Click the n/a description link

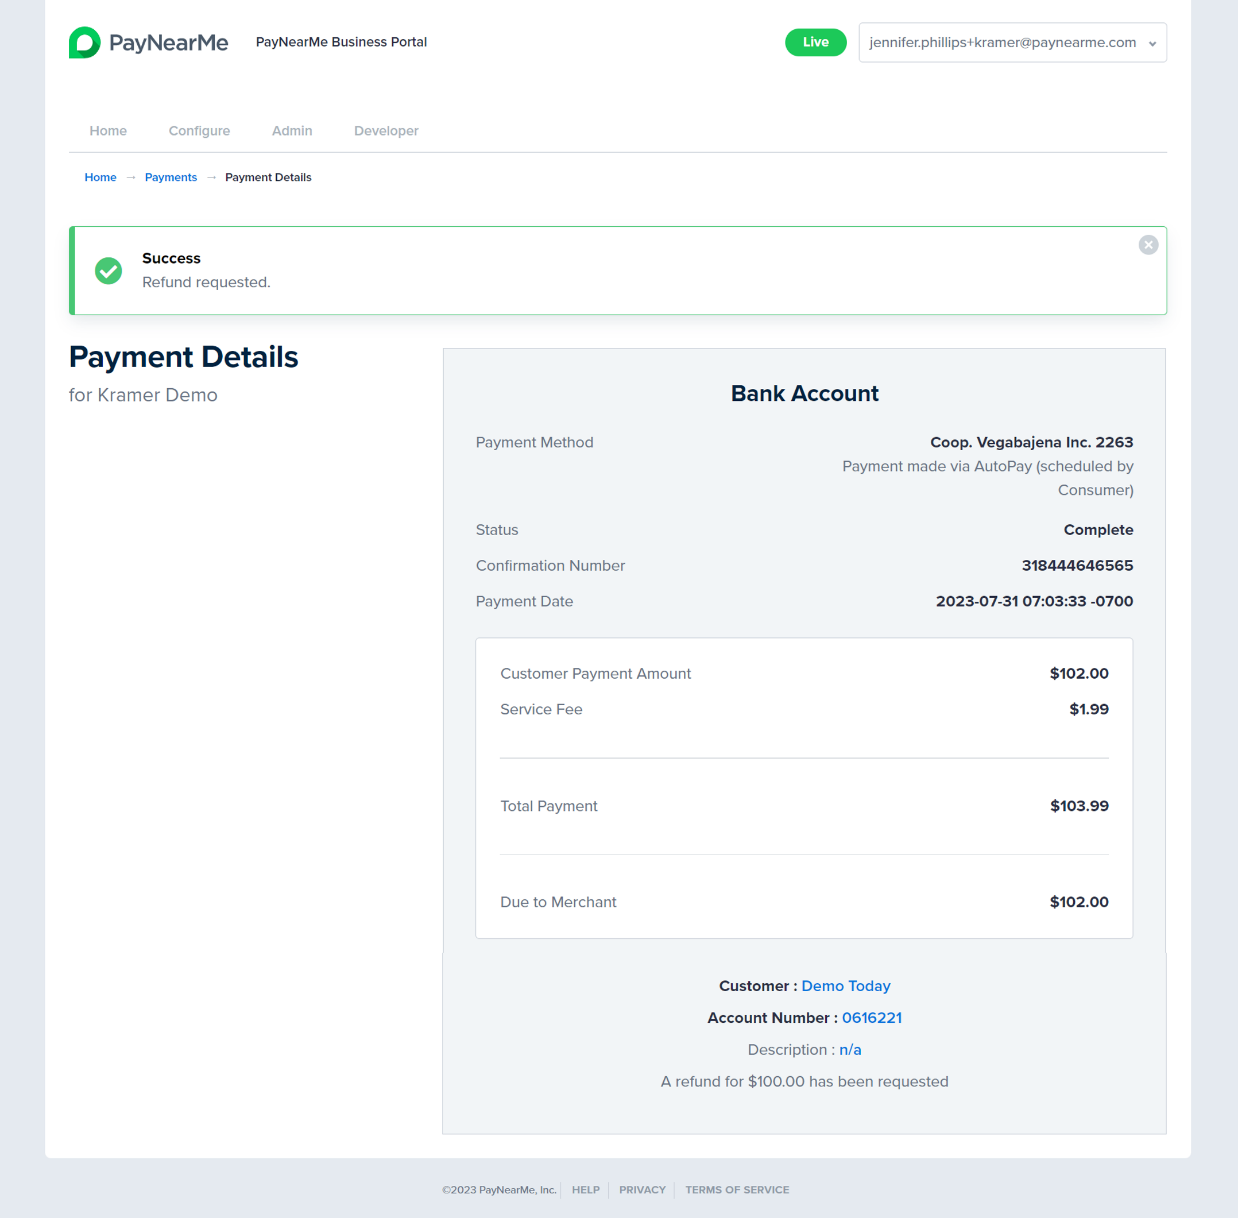pos(850,1050)
